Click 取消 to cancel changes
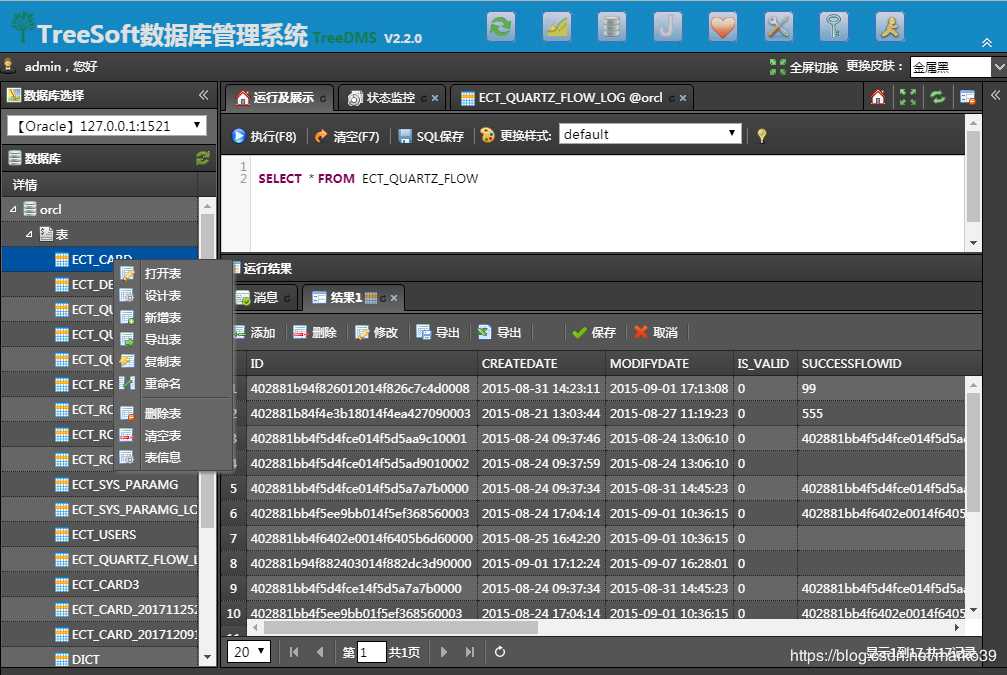Image resolution: width=1007 pixels, height=675 pixels. 656,332
